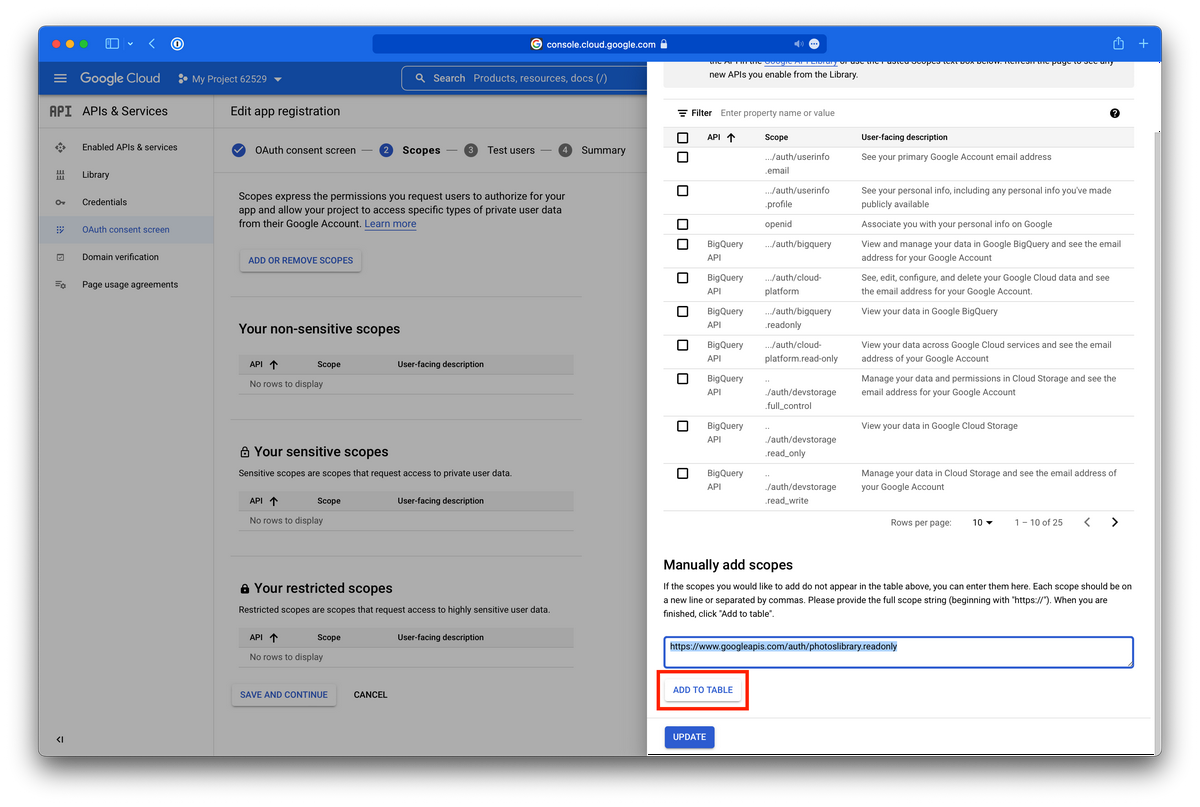The width and height of the screenshot is (1200, 807).
Task: Click SAVE AND CONTINUE button
Action: pos(284,694)
